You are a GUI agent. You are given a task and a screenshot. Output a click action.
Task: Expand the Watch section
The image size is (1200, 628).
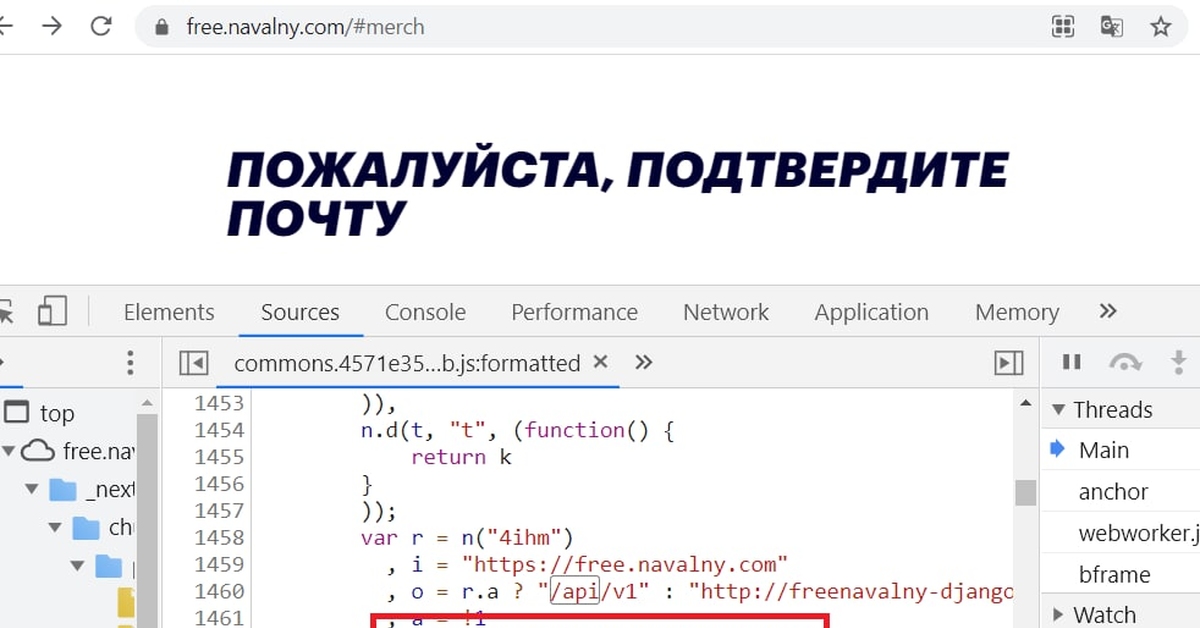[1058, 614]
